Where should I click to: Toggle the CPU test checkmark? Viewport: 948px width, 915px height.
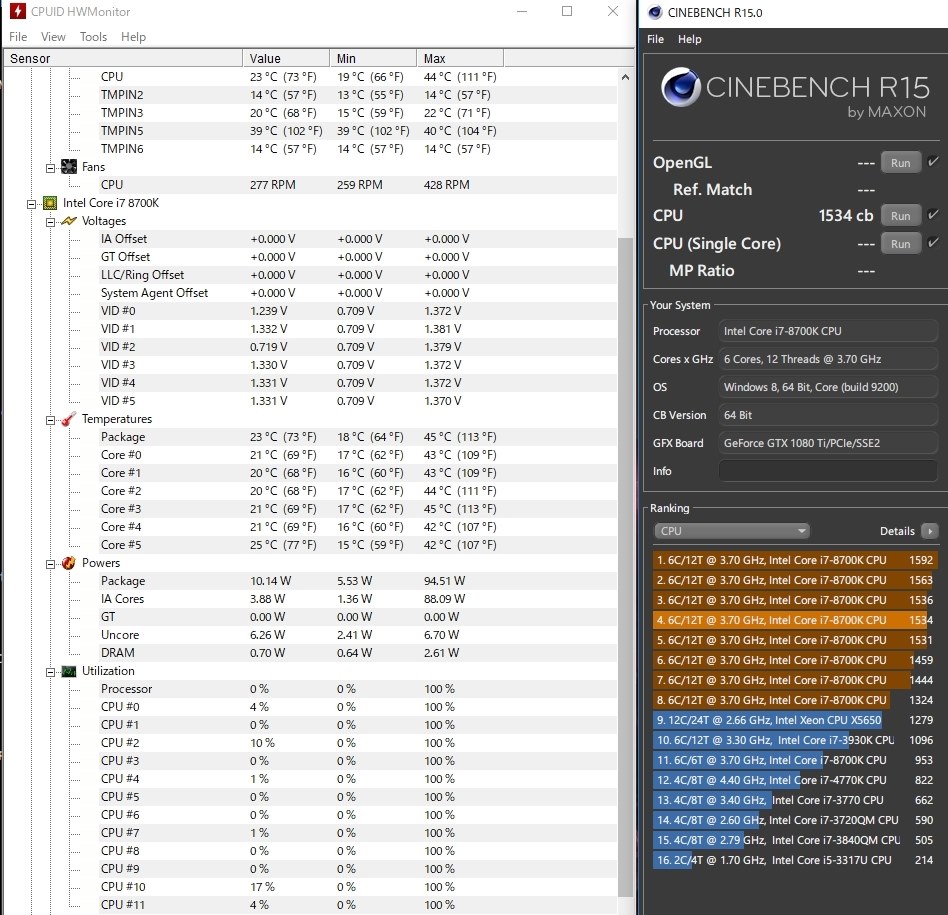tap(933, 214)
